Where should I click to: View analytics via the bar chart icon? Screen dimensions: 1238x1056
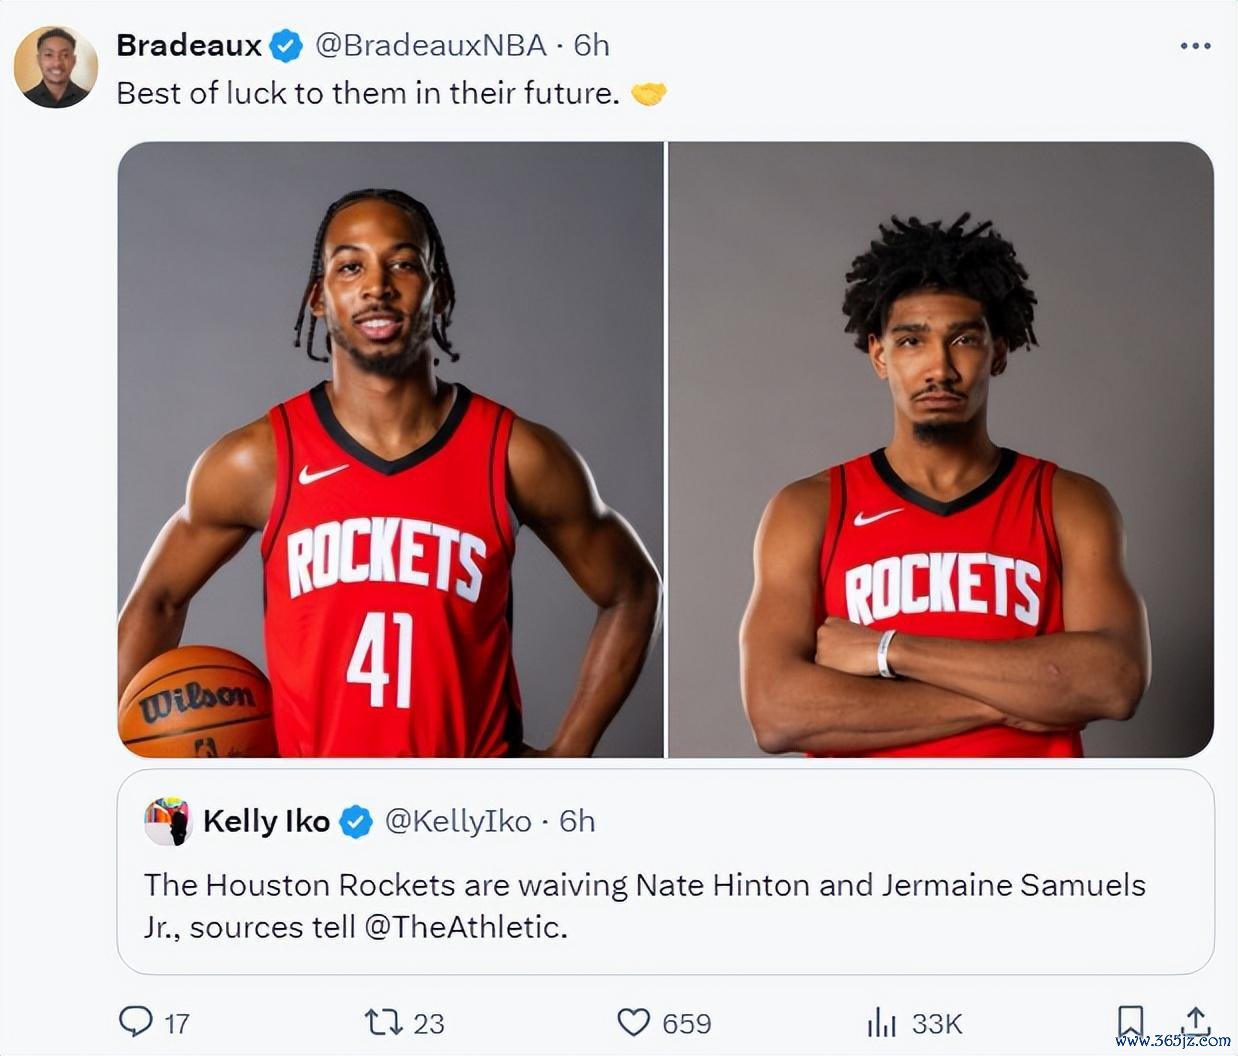tap(882, 1022)
